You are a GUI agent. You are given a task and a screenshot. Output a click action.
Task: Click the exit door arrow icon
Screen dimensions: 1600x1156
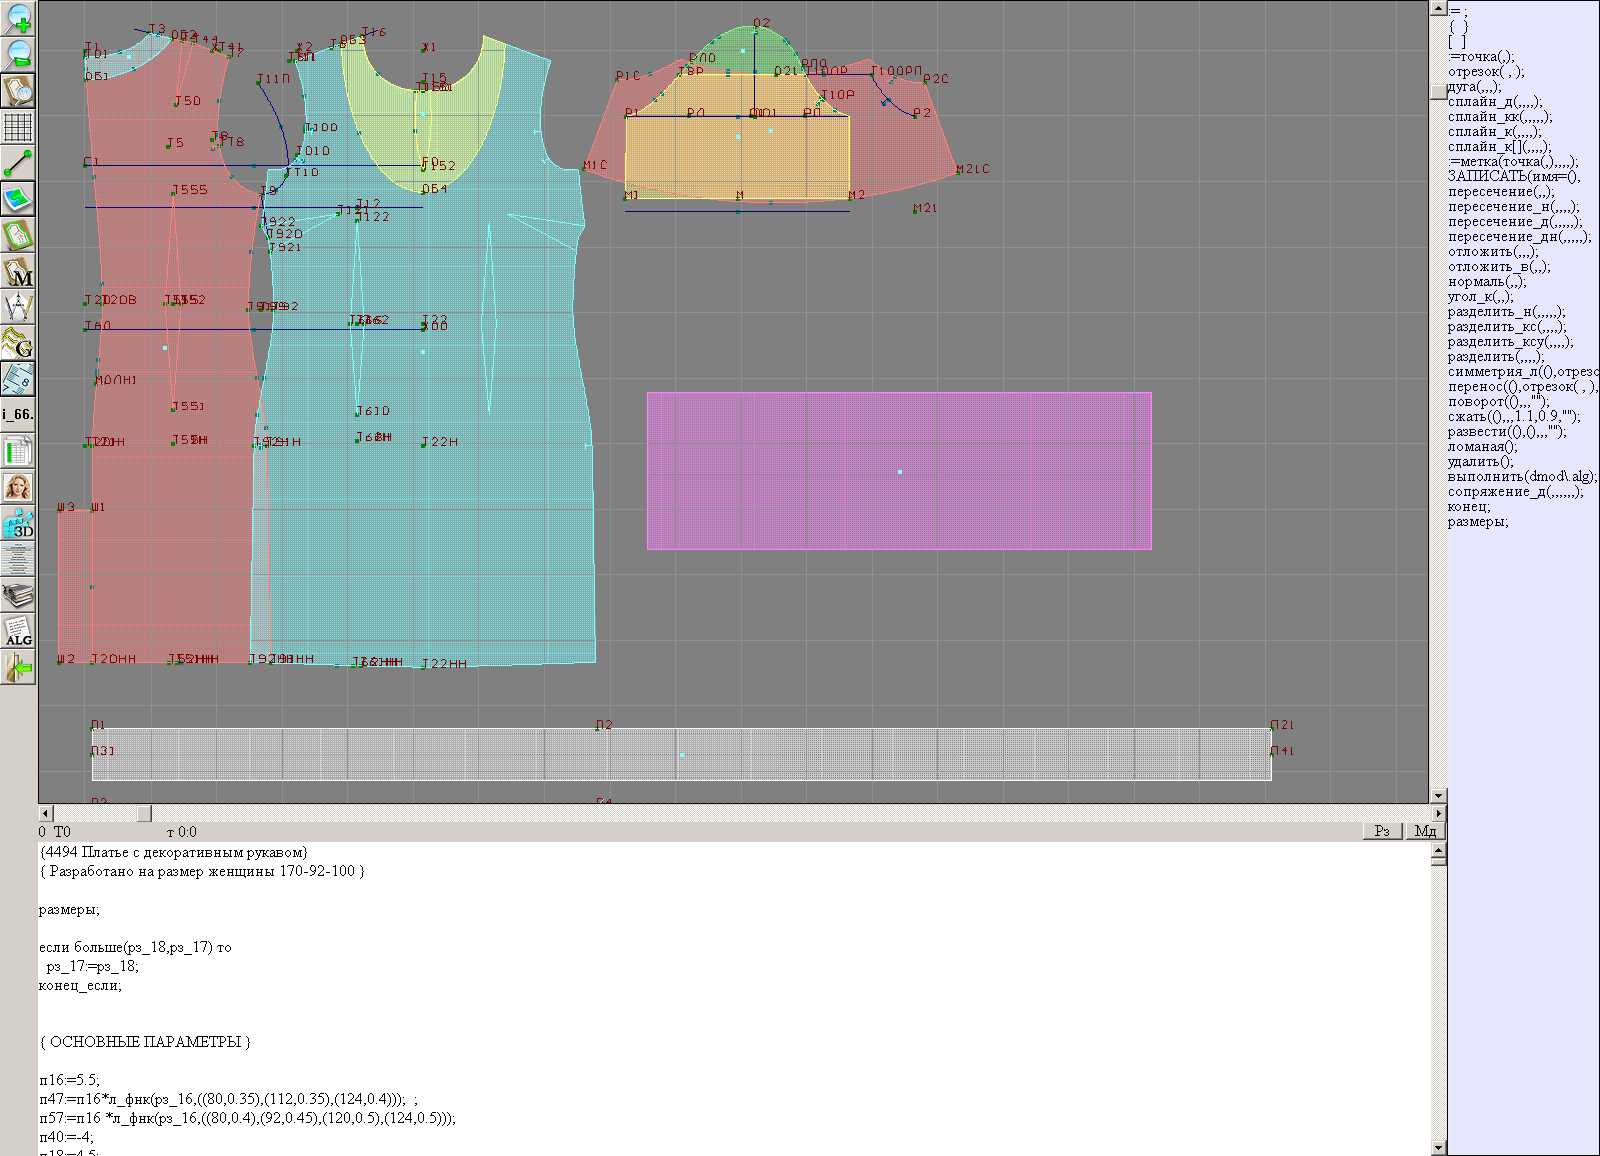coord(18,667)
